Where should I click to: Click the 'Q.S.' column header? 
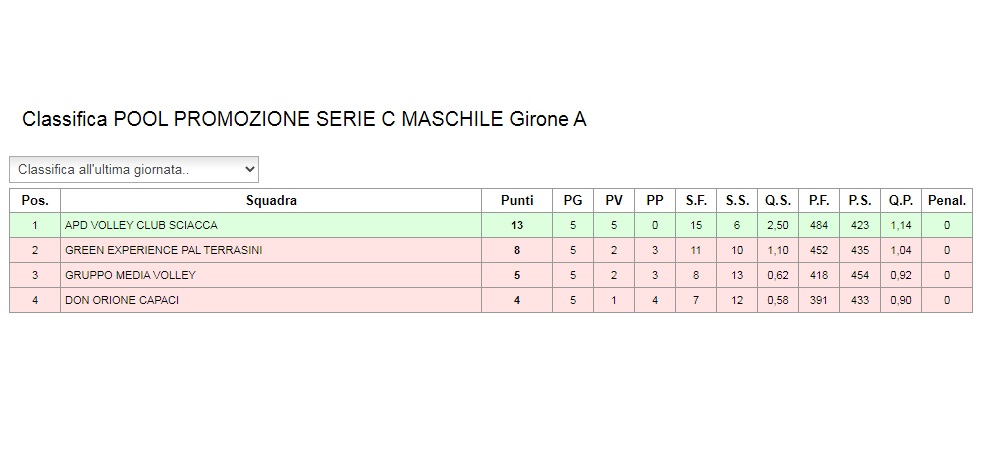pos(778,201)
